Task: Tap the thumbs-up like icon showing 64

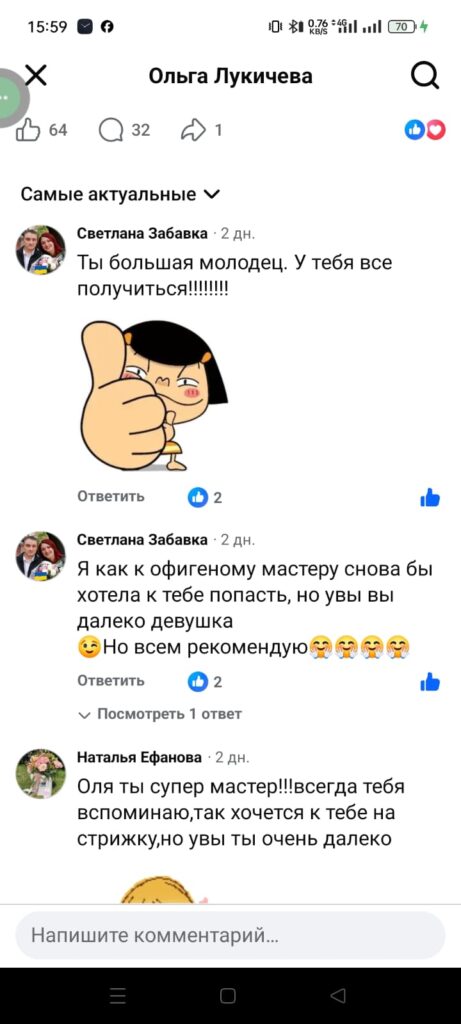Action: tap(29, 130)
